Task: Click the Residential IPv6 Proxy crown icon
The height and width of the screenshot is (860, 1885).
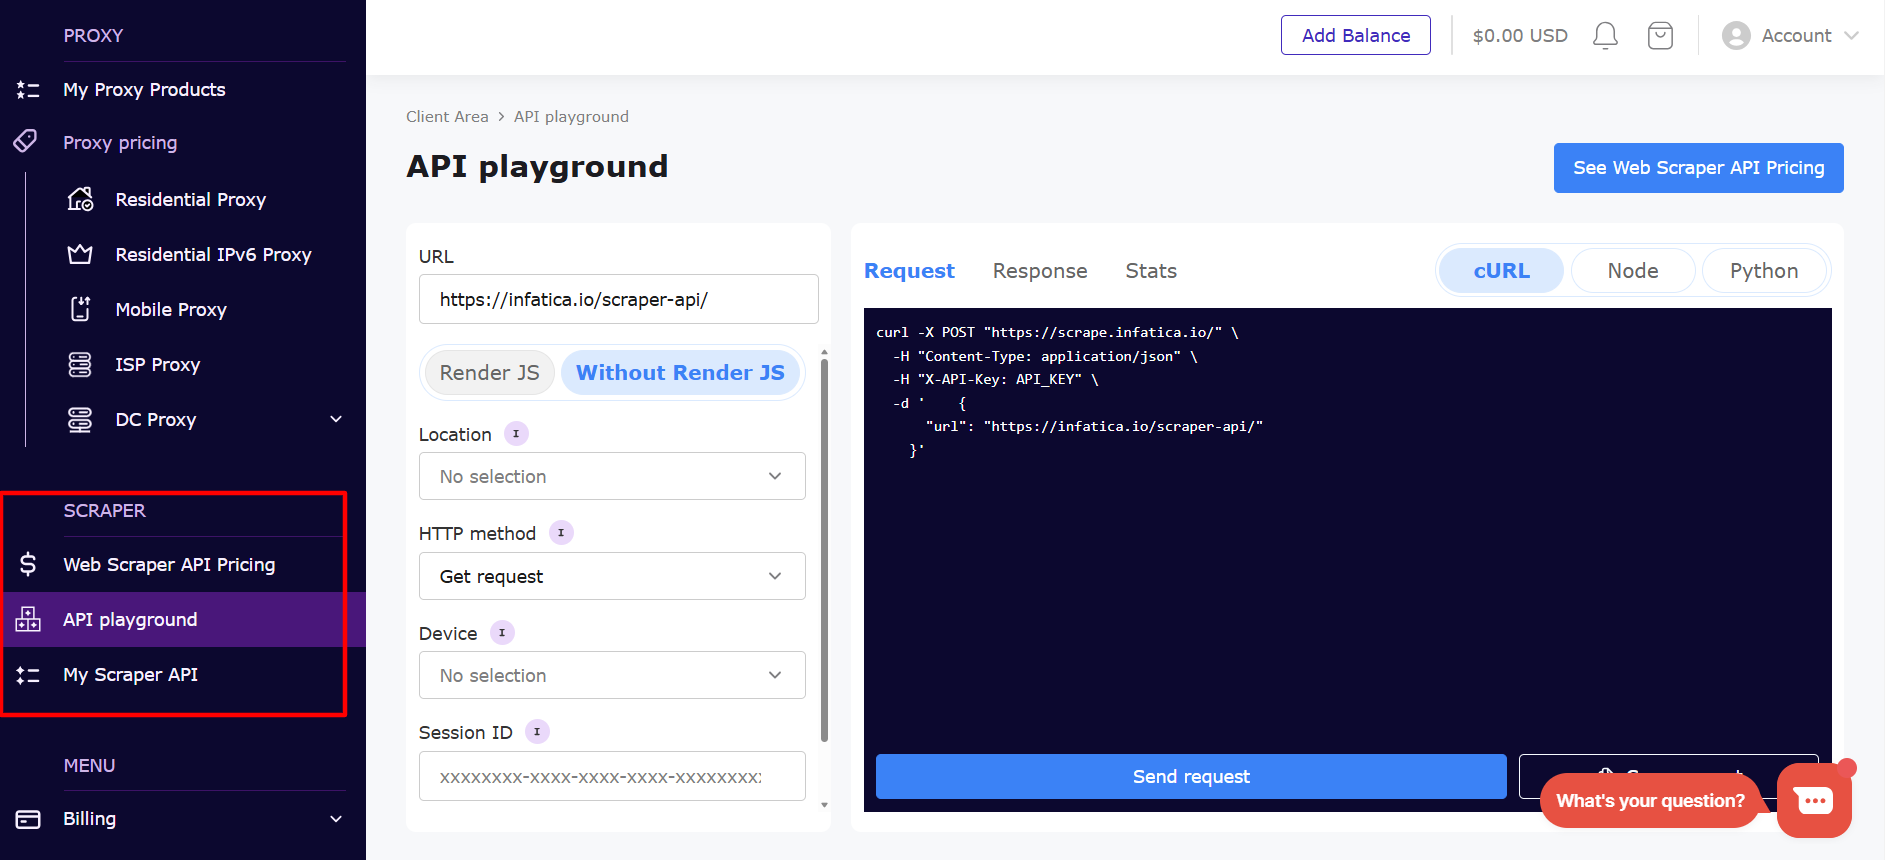Action: tap(80, 254)
